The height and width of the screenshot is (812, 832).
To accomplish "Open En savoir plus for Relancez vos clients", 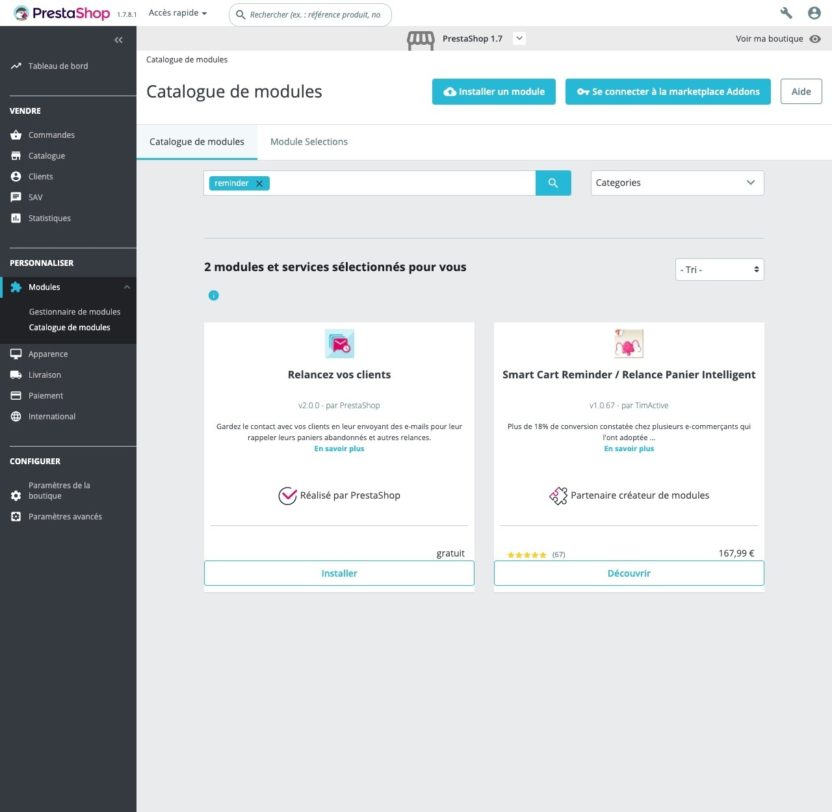I will click(339, 450).
